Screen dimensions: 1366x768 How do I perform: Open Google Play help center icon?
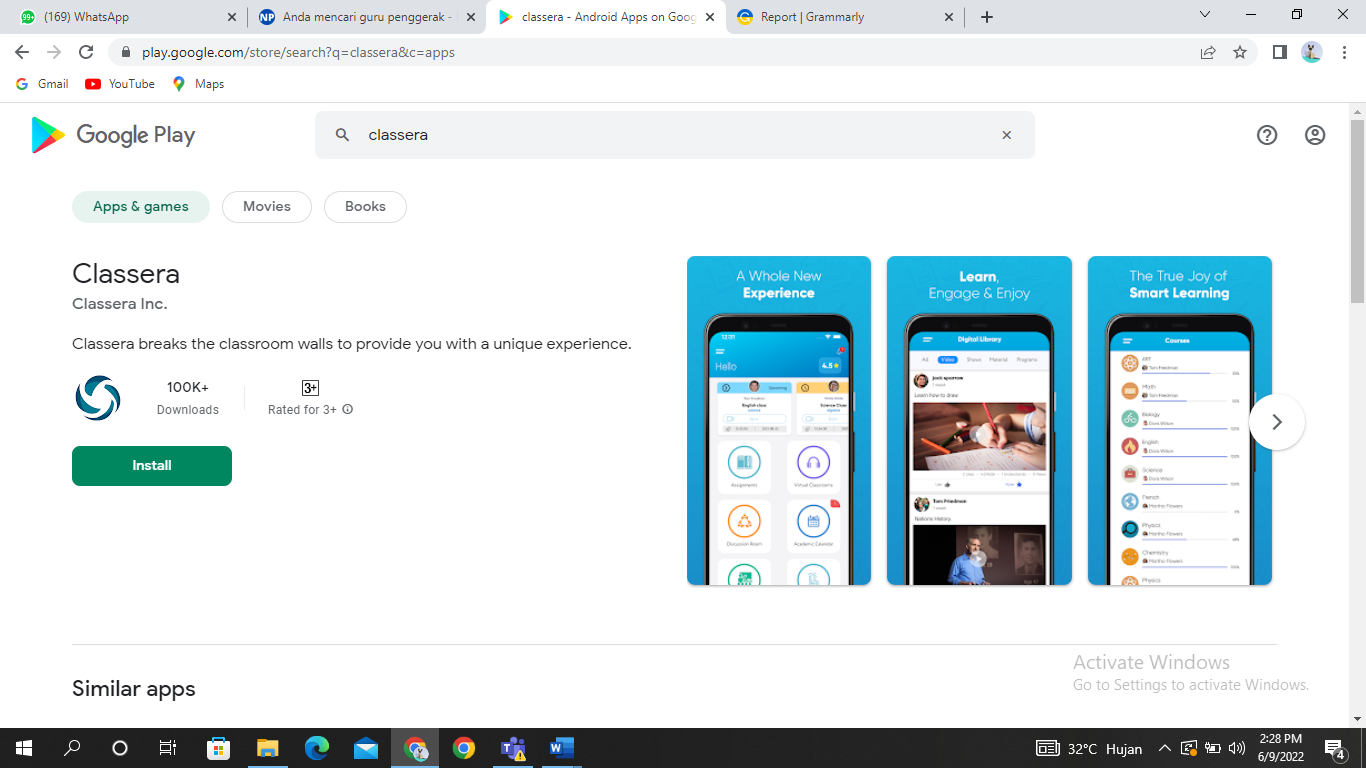1267,135
